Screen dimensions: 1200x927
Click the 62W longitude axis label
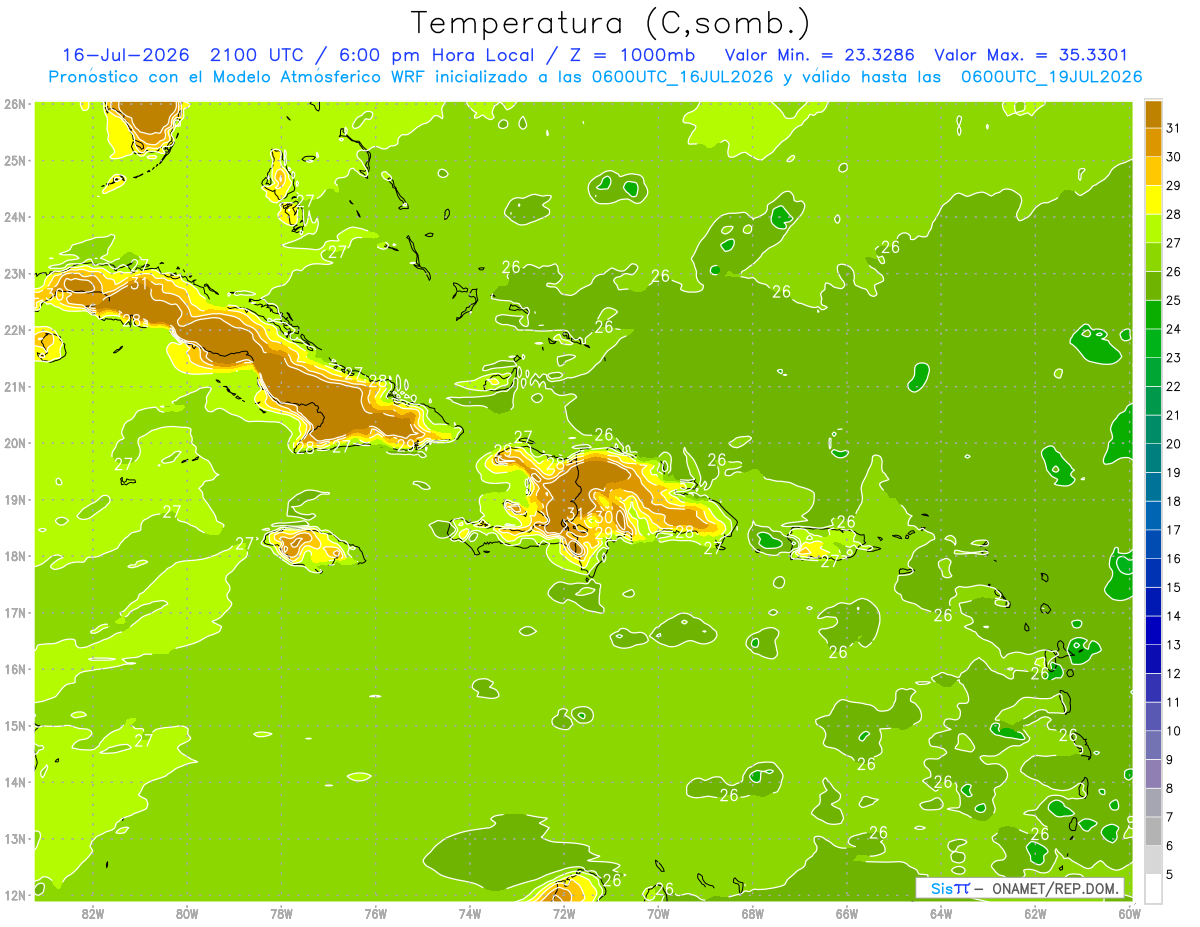[1035, 913]
